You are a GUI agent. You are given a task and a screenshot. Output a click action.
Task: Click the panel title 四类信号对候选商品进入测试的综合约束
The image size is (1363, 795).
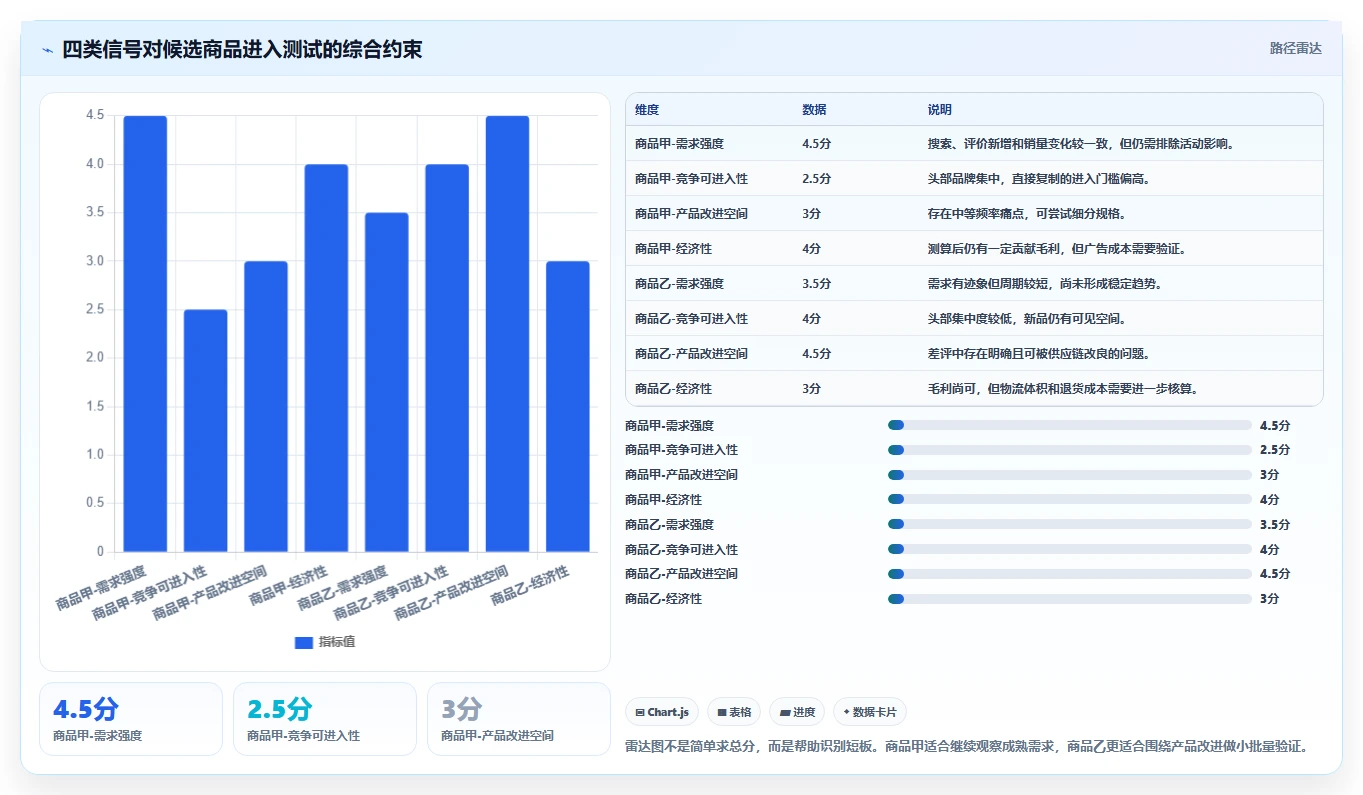click(242, 49)
